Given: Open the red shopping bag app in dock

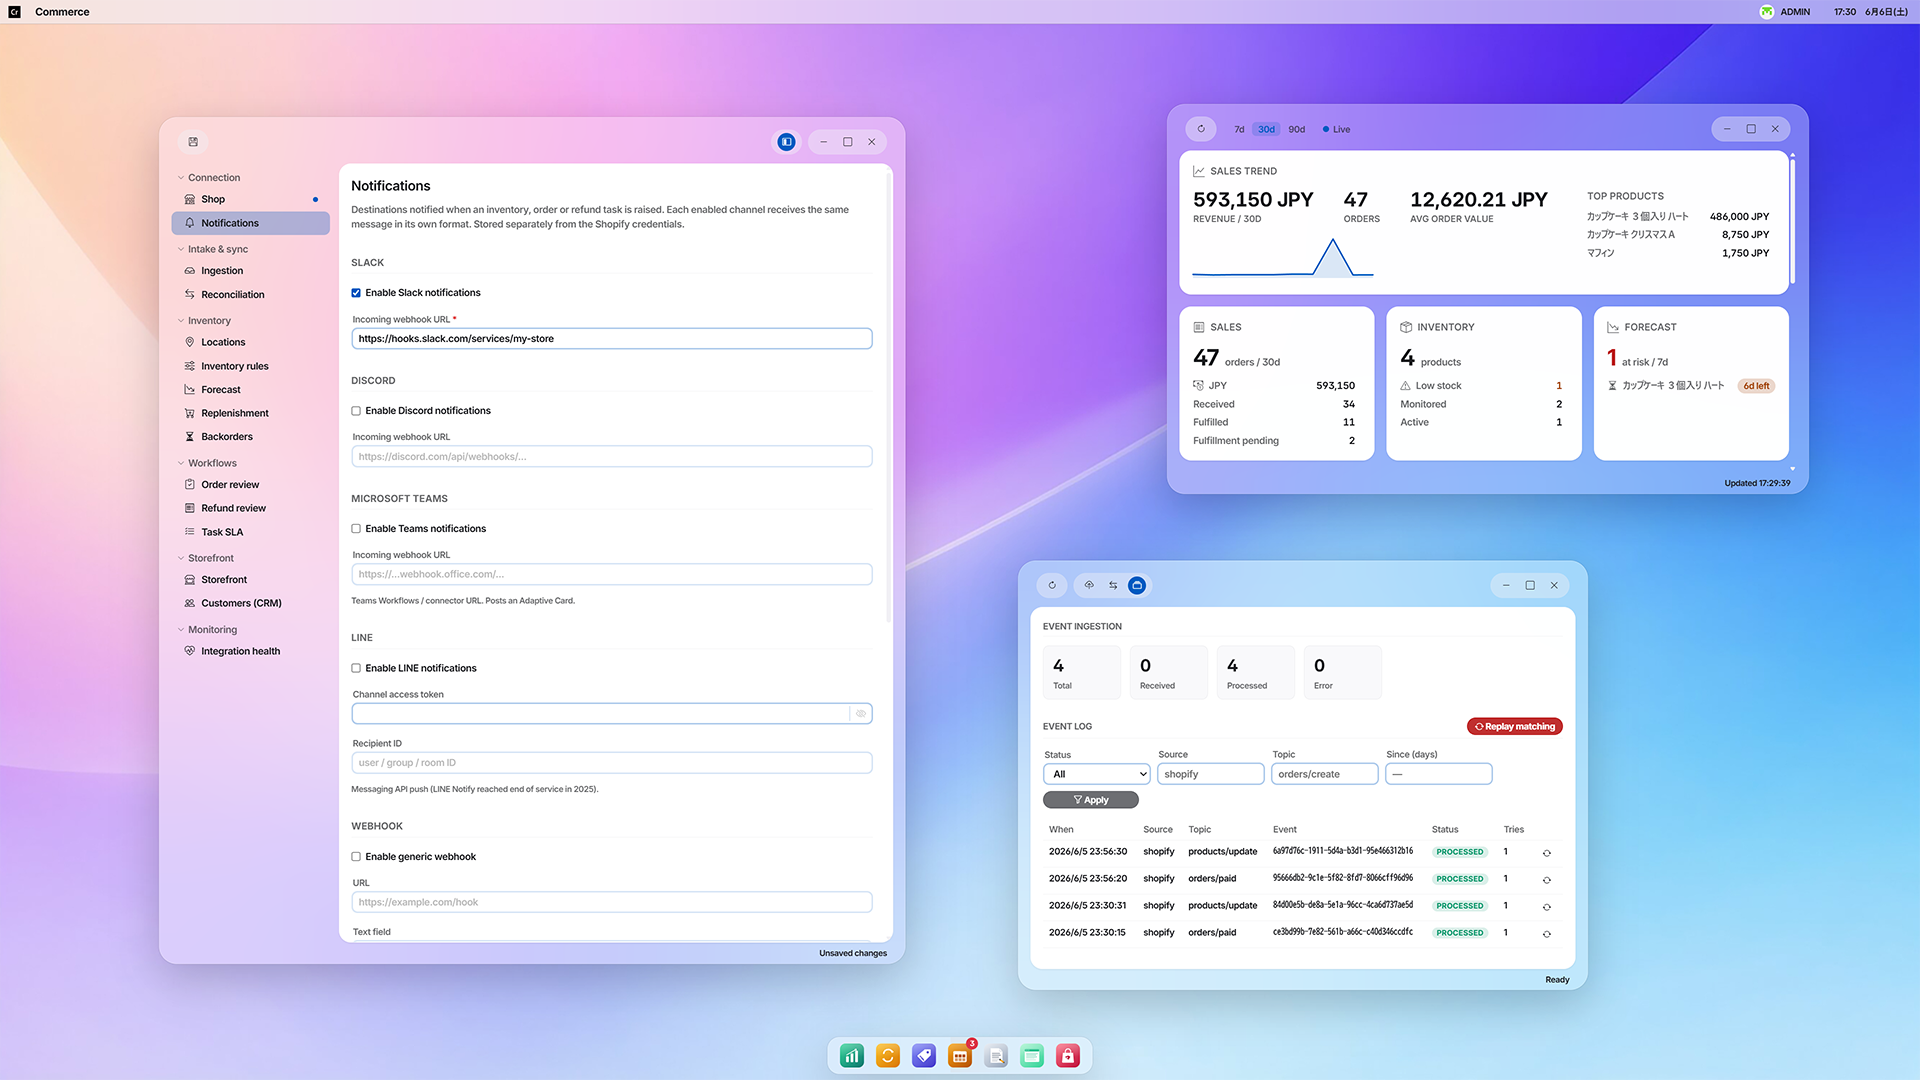Looking at the screenshot, I should point(1068,1056).
